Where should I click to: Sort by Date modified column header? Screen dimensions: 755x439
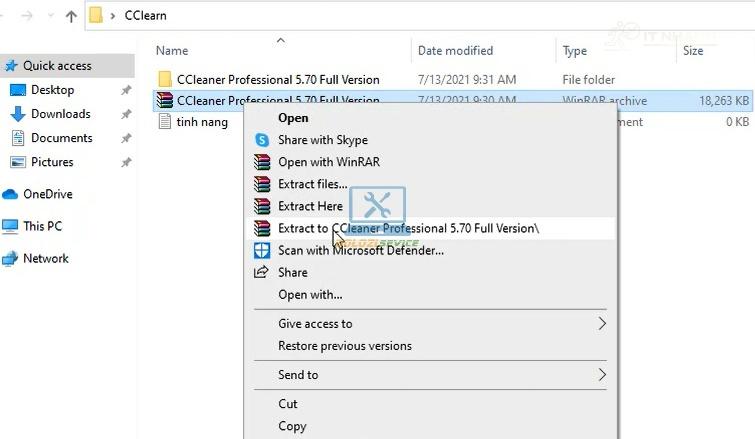[455, 51]
